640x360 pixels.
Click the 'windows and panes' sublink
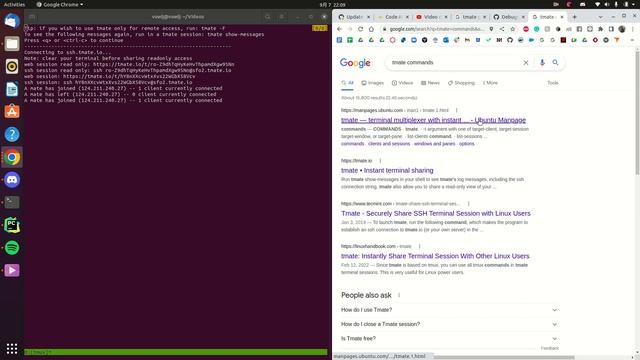pos(434,144)
